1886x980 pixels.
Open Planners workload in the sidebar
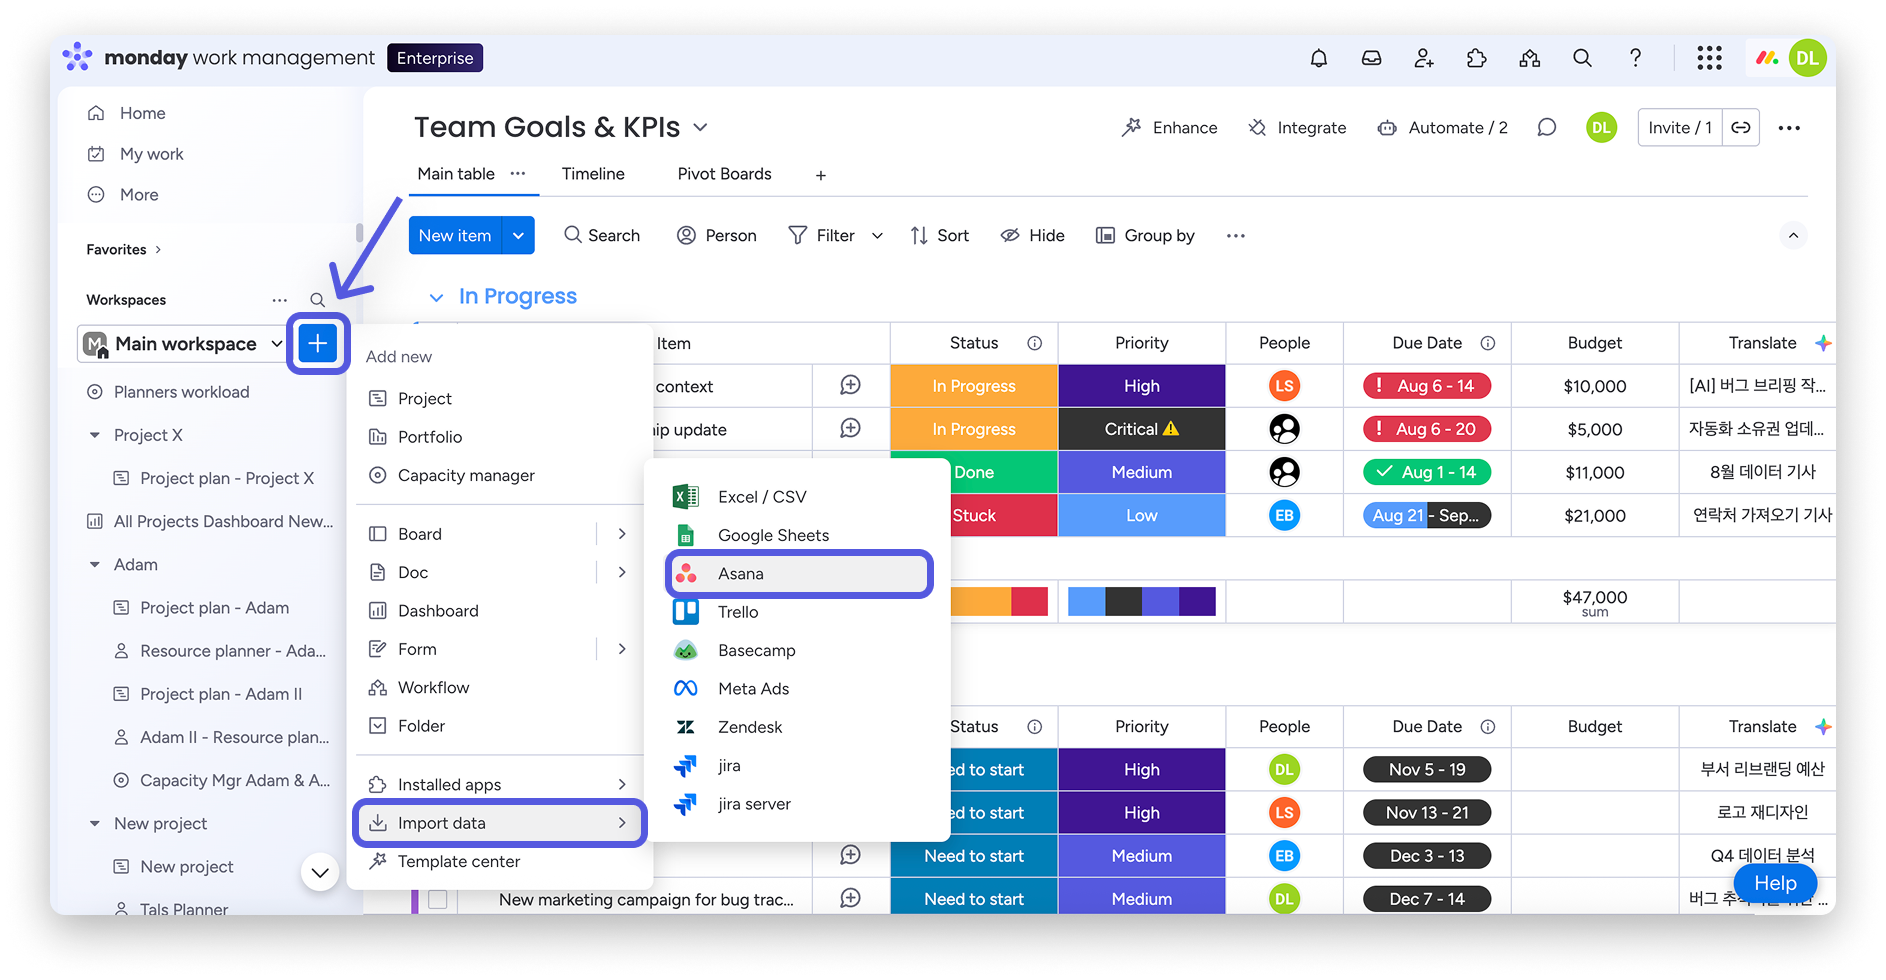[181, 392]
